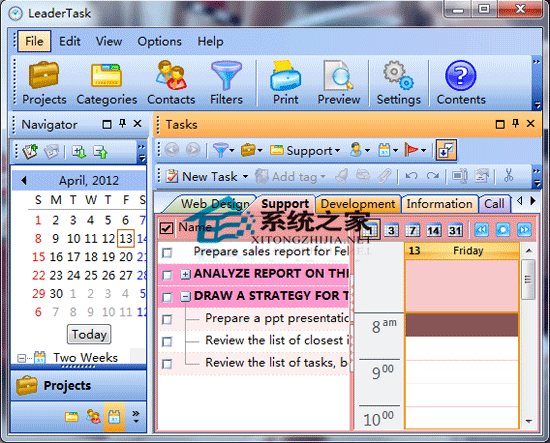Image resolution: width=550 pixels, height=443 pixels.
Task: Click the attachment paperclip icon
Action: coord(384,176)
